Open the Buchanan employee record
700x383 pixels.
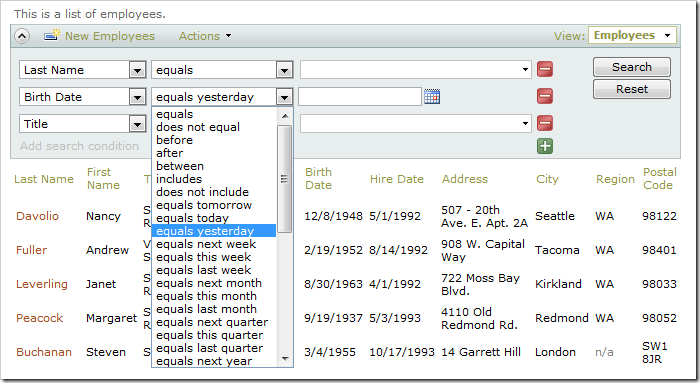coord(44,352)
